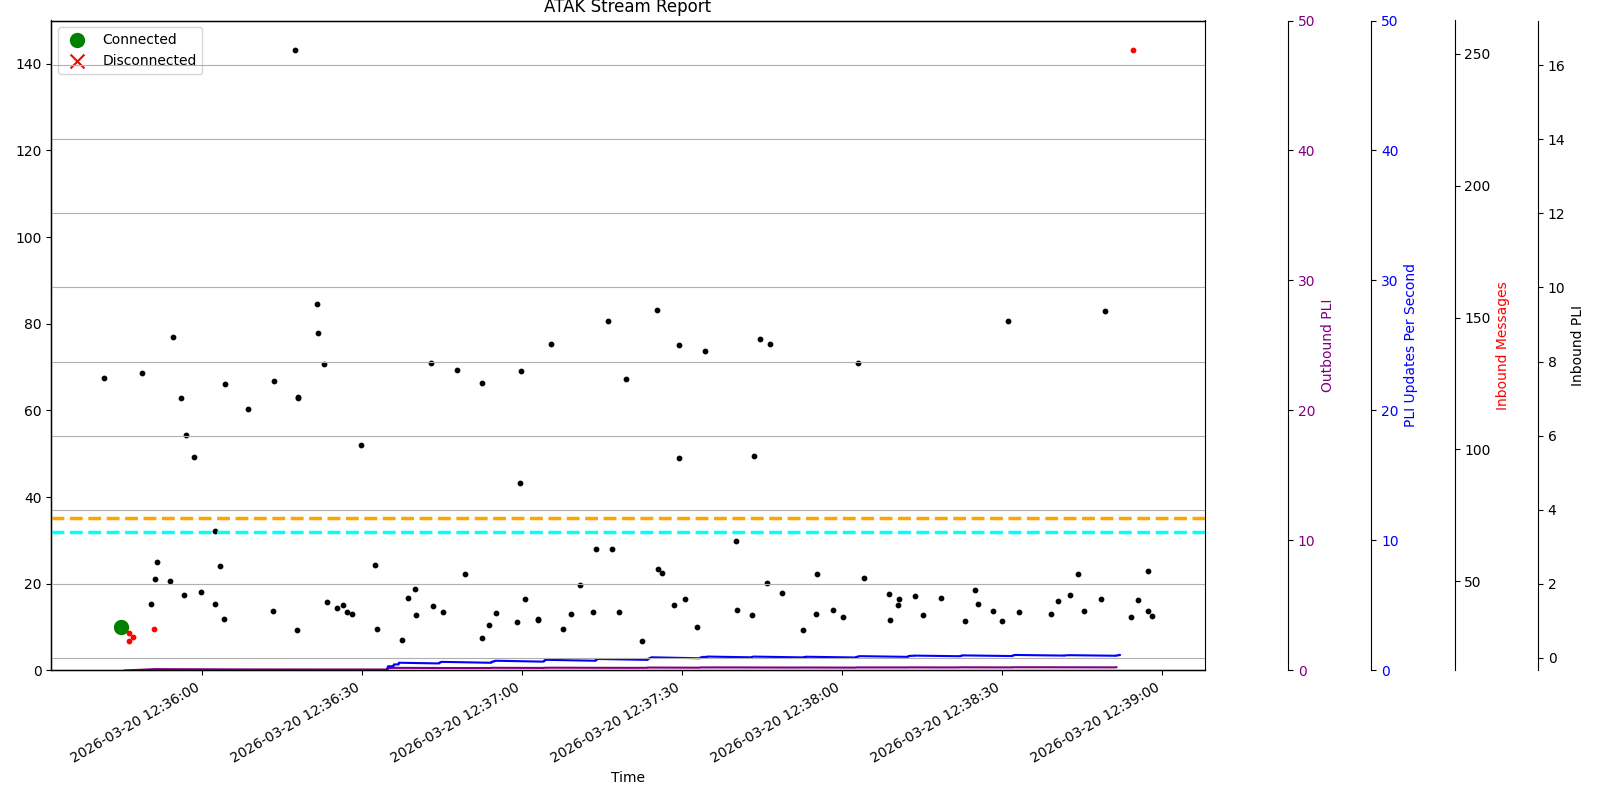Click the green Connected legend marker
This screenshot has width=1600, height=800.
coord(77,40)
